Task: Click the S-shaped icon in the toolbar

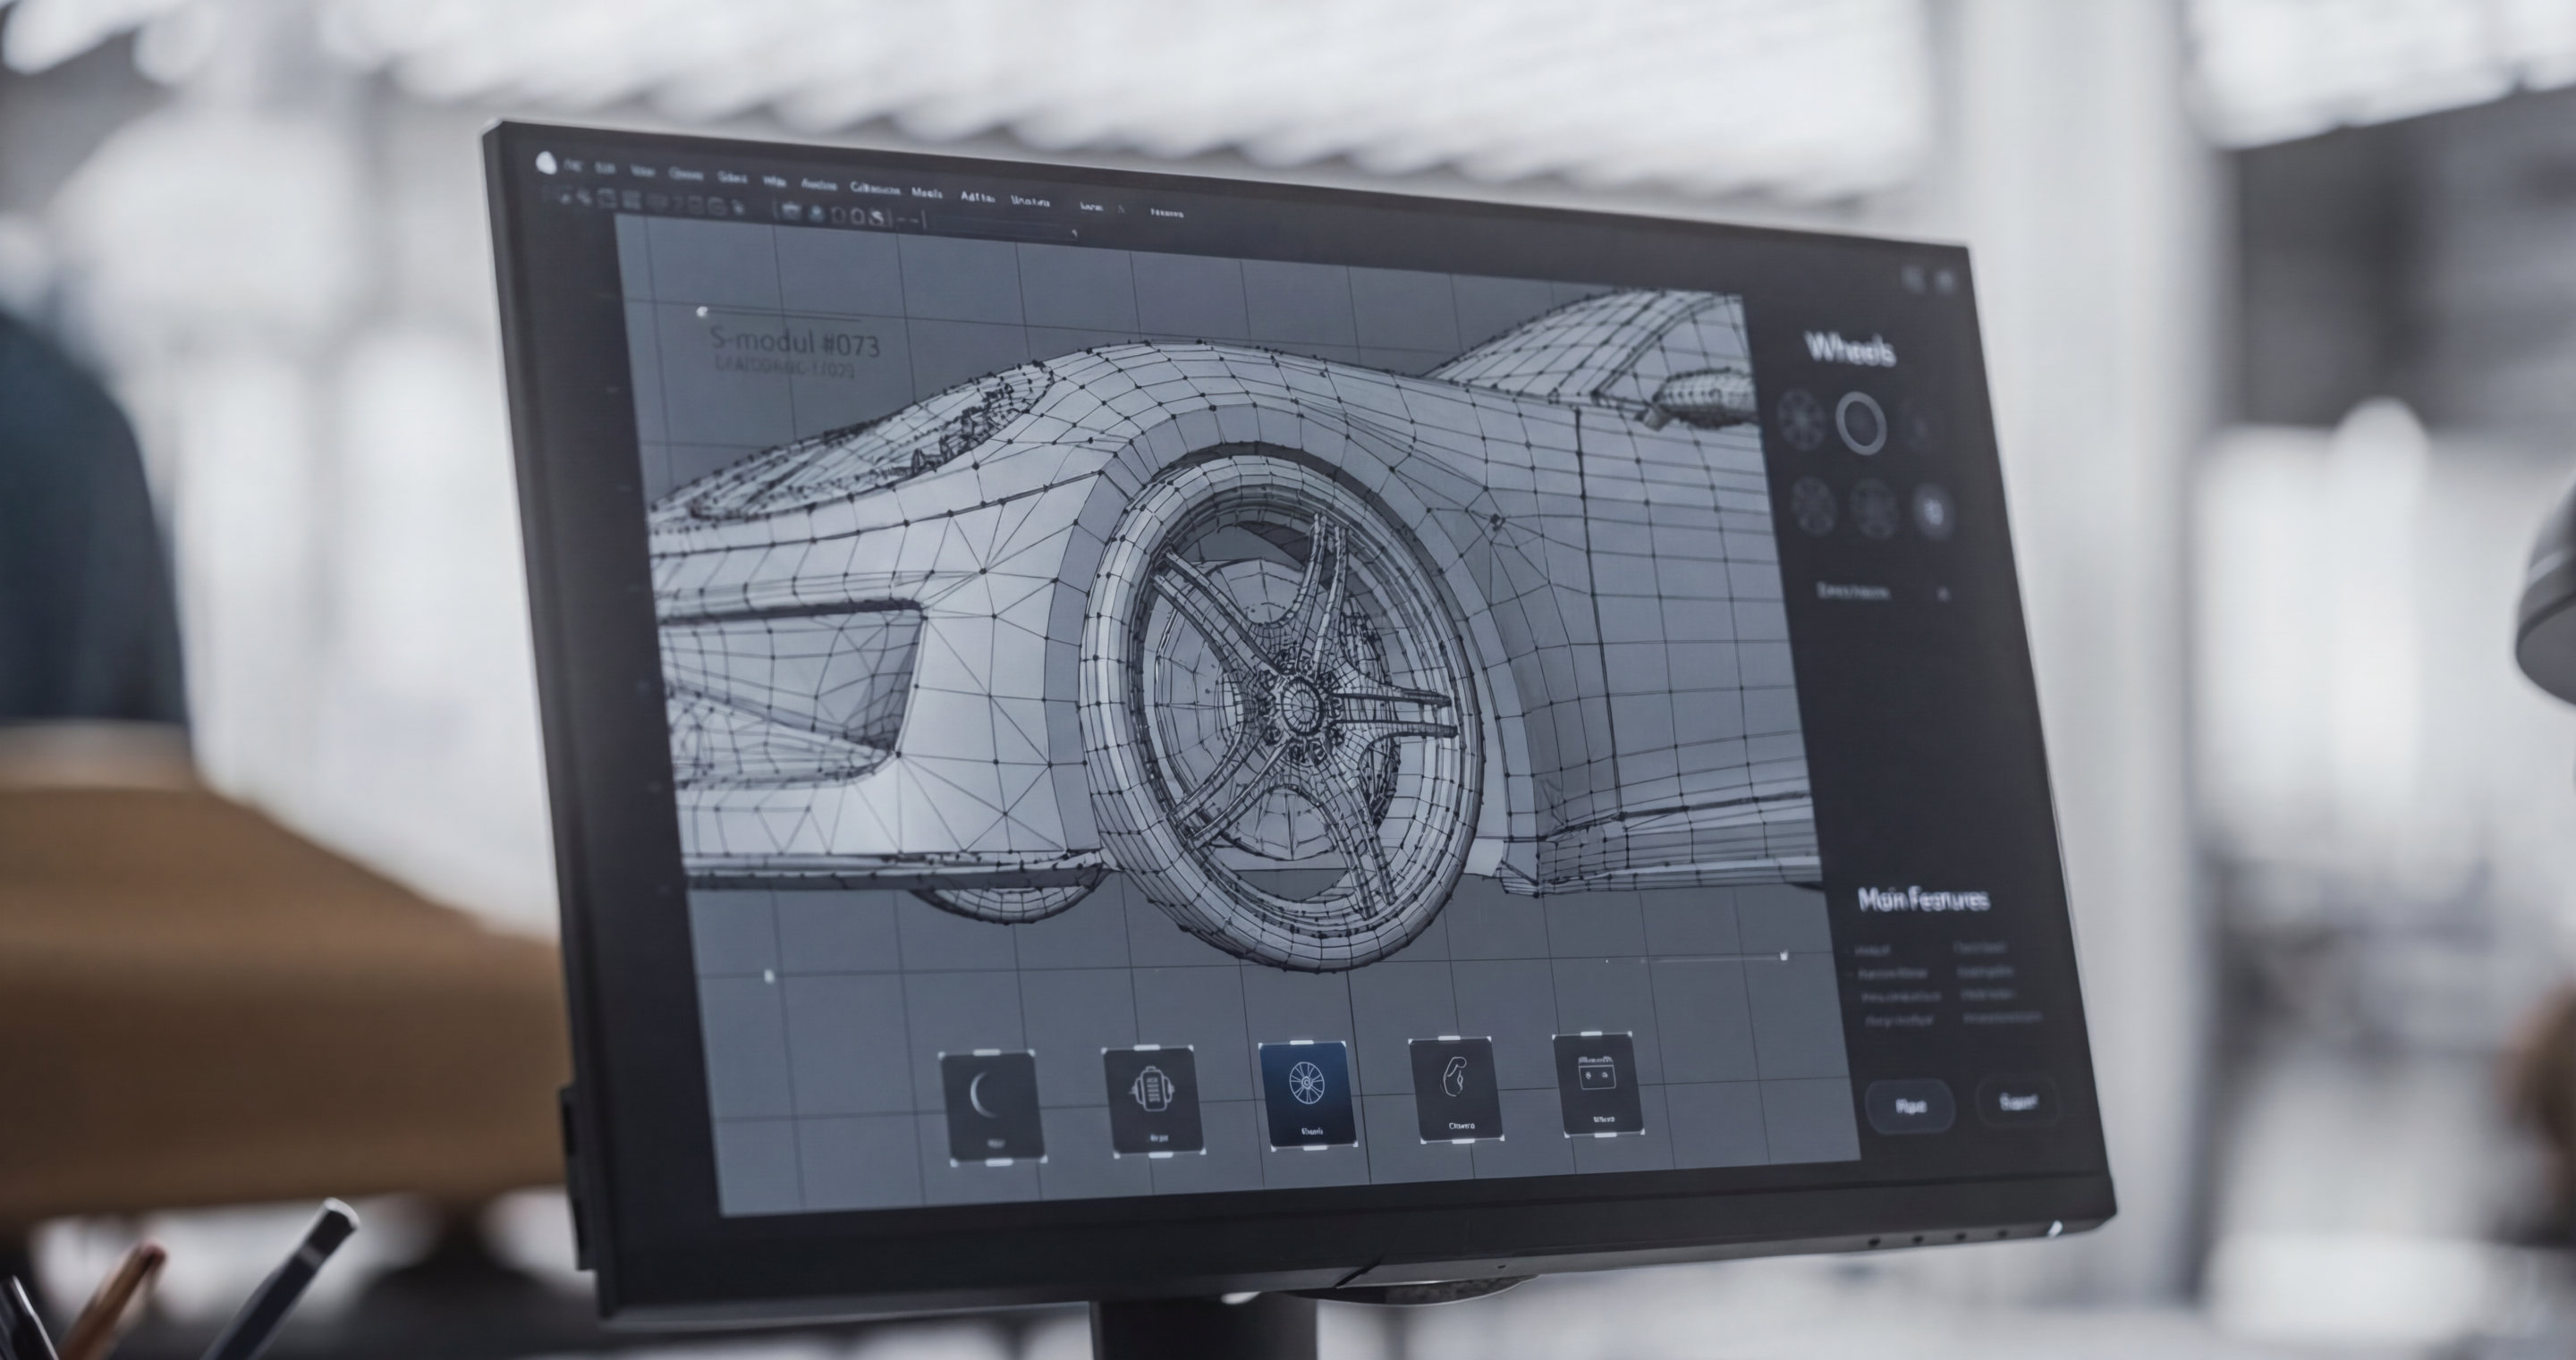Action: tap(876, 216)
